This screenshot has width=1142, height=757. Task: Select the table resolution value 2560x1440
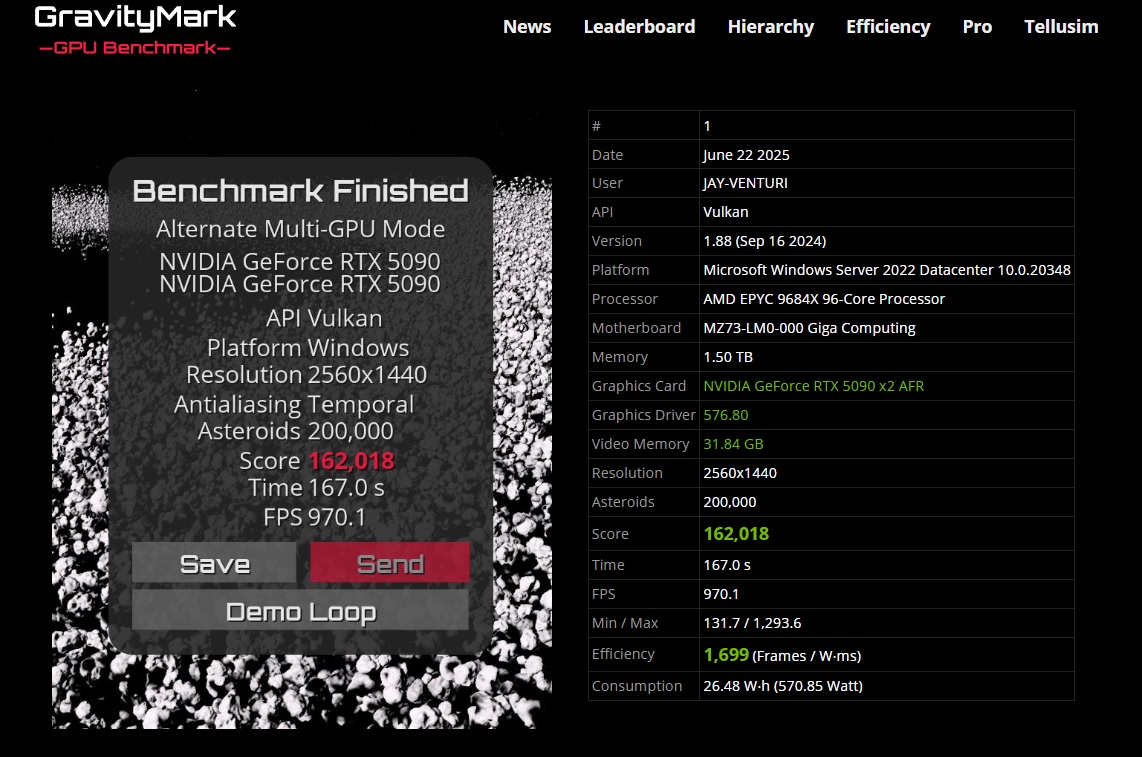click(x=740, y=474)
